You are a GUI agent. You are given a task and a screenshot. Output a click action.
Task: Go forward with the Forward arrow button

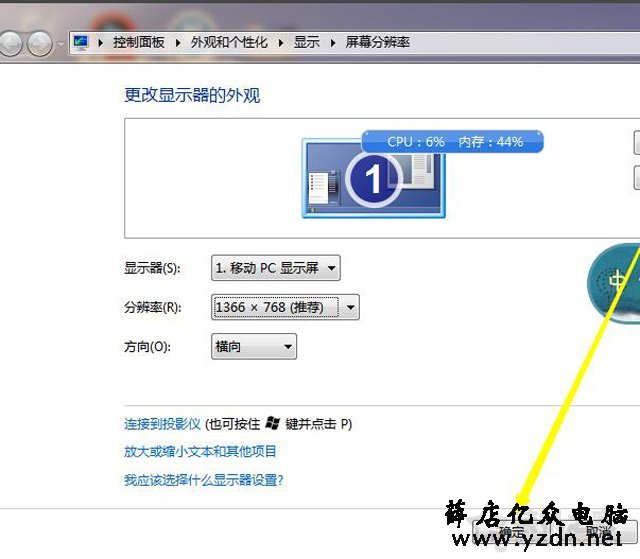pyautogui.click(x=40, y=43)
